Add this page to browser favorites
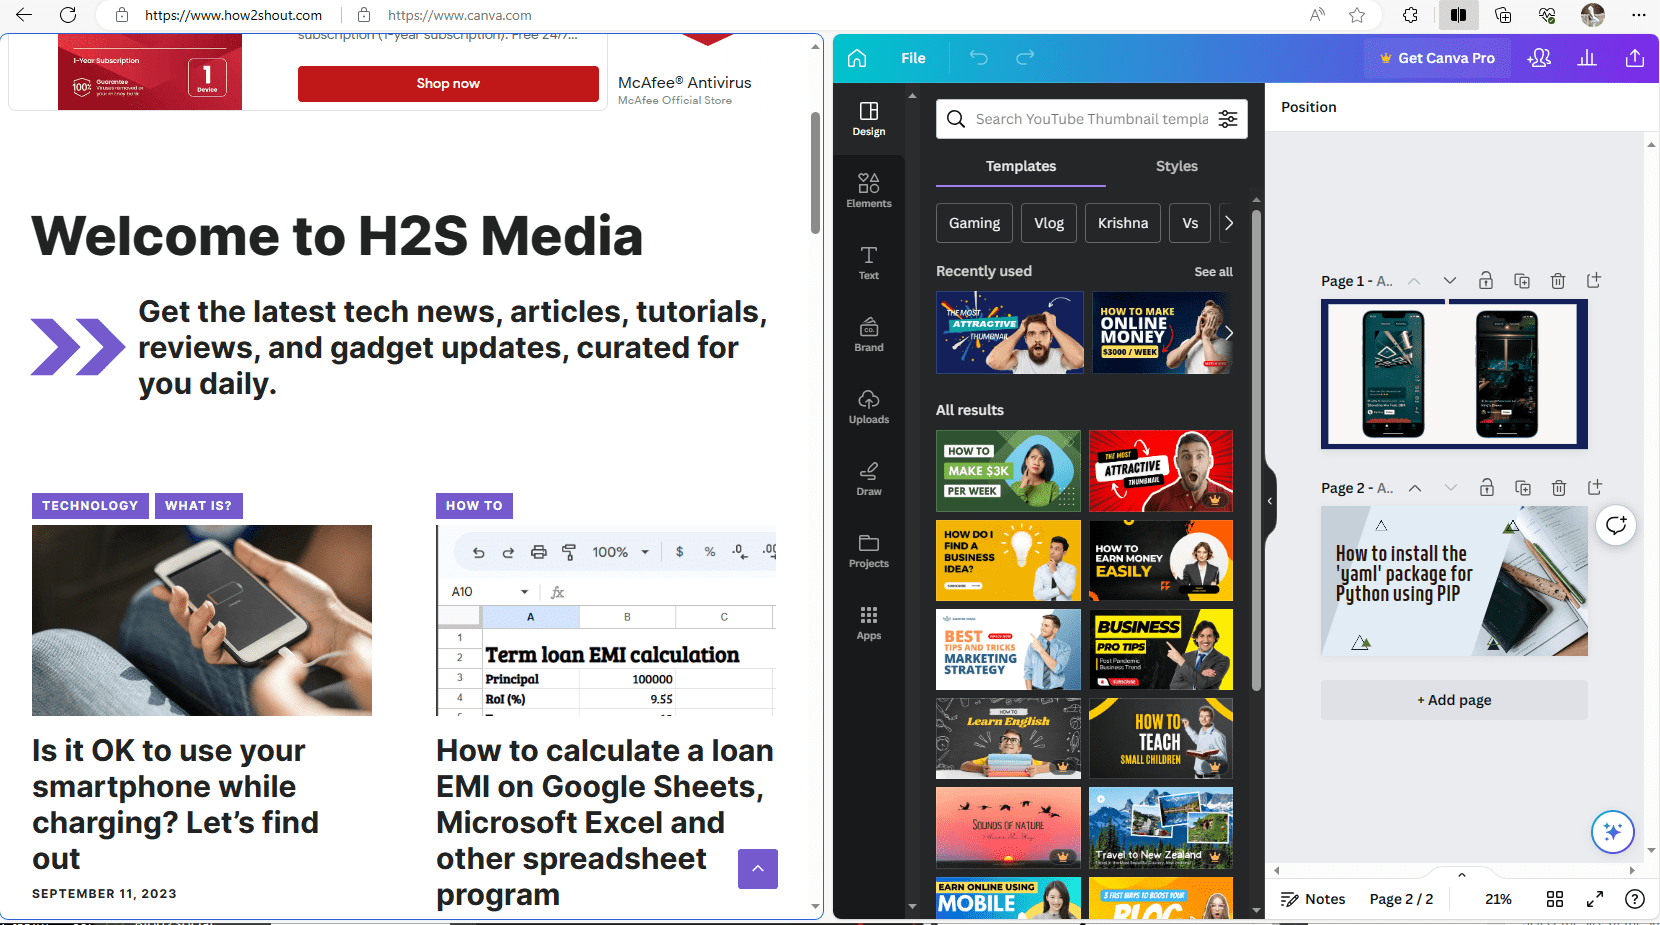Image resolution: width=1660 pixels, height=925 pixels. pyautogui.click(x=1357, y=15)
